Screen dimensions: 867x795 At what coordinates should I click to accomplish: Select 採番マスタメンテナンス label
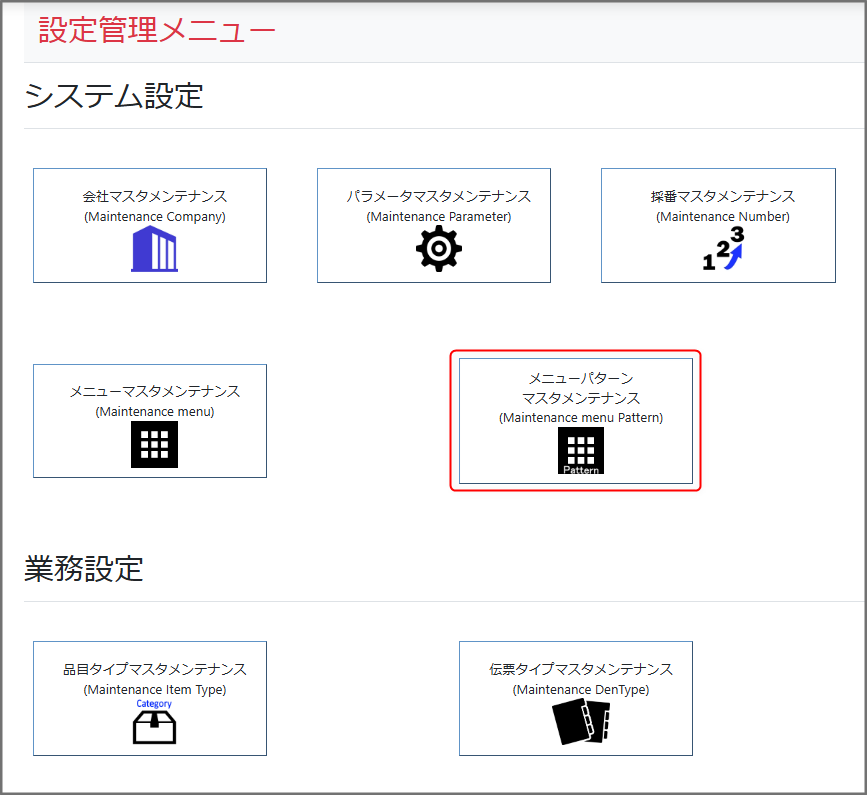tap(722, 197)
